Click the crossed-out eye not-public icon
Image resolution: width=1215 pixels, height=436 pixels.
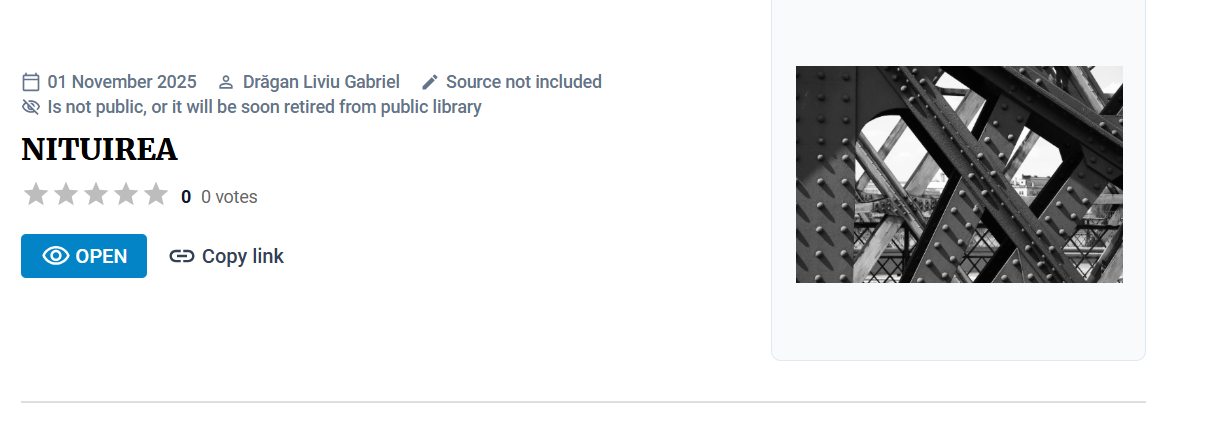31,107
